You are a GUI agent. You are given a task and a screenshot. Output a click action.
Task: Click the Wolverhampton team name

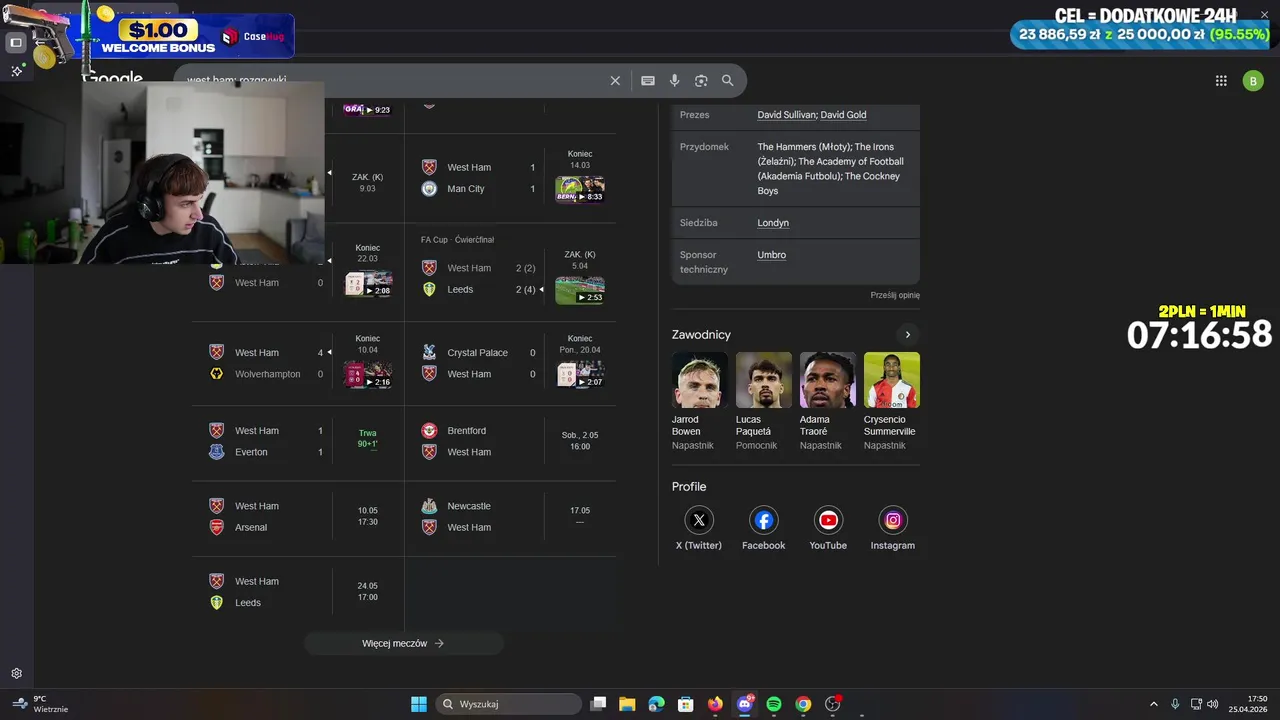[x=267, y=374]
